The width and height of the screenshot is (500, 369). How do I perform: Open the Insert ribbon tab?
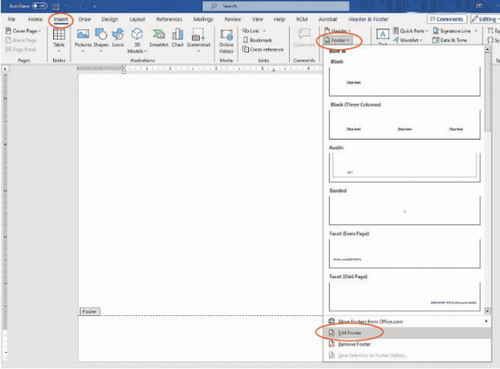(x=61, y=19)
